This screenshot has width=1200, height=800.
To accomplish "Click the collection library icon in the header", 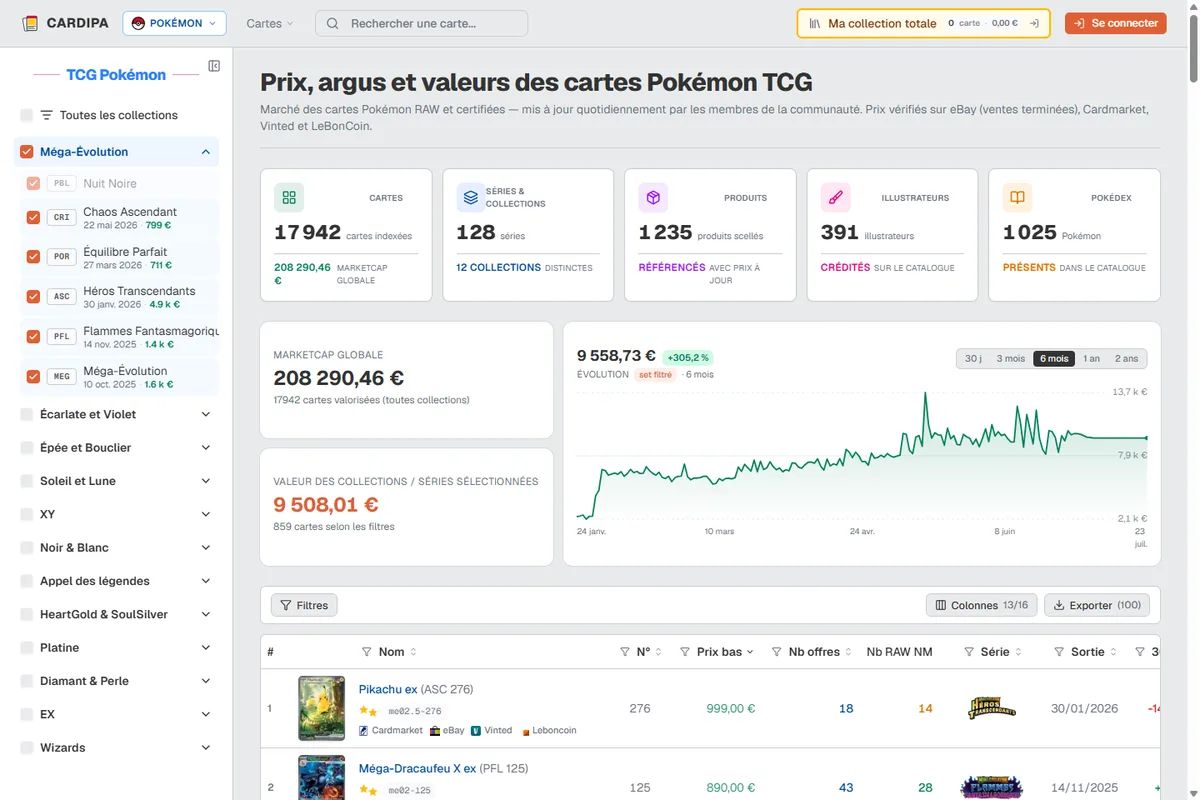I will (x=815, y=23).
